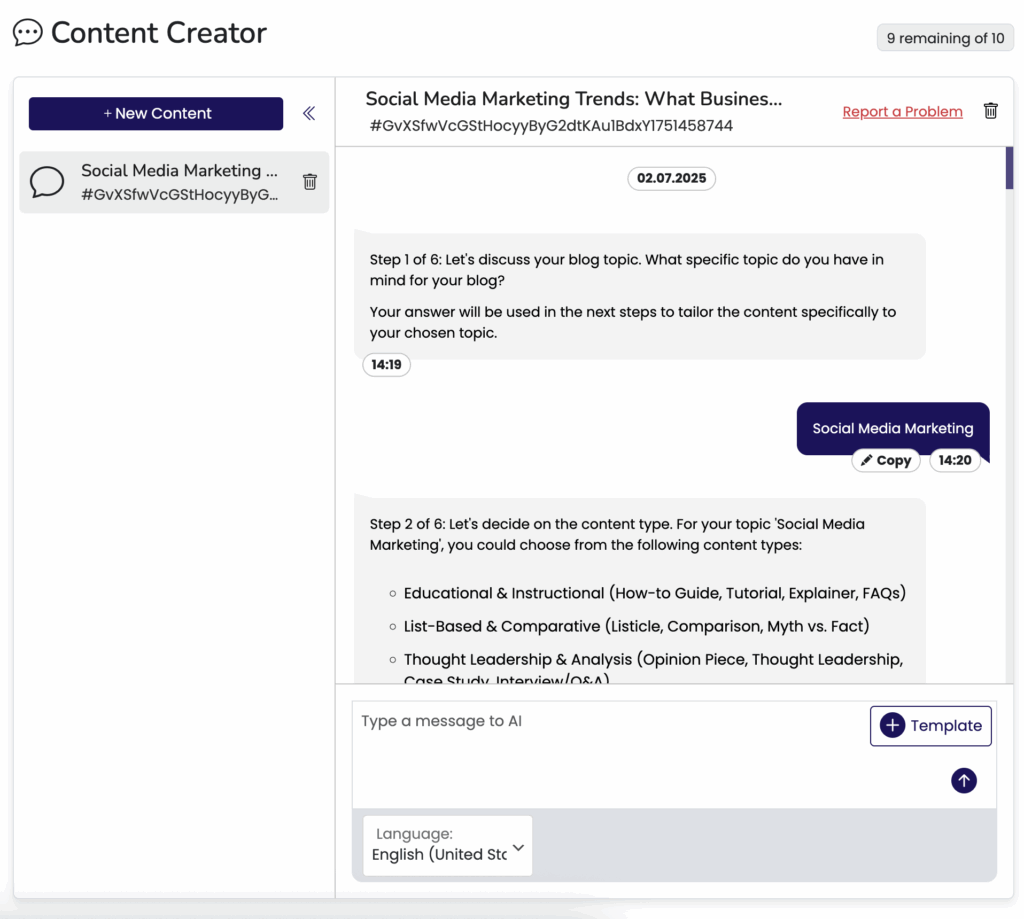The image size is (1024, 919).
Task: Click the Content Creator chat bubble logo
Action: point(27,33)
